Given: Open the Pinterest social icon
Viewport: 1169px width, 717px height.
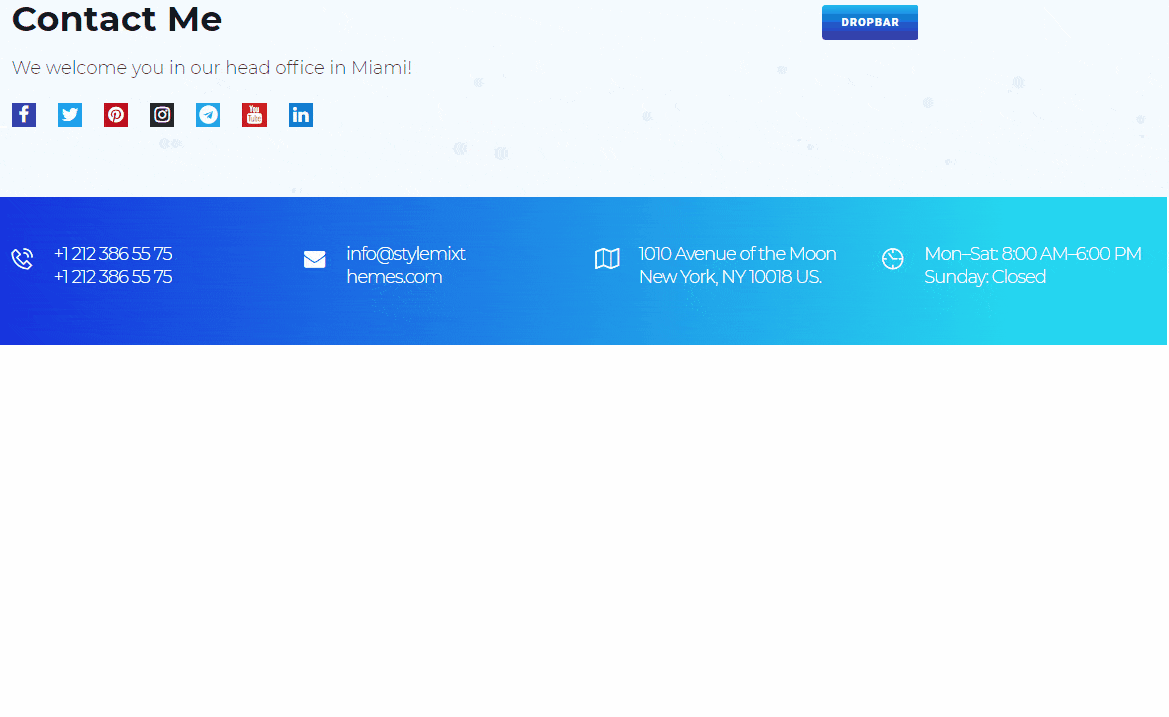Looking at the screenshot, I should [x=116, y=115].
